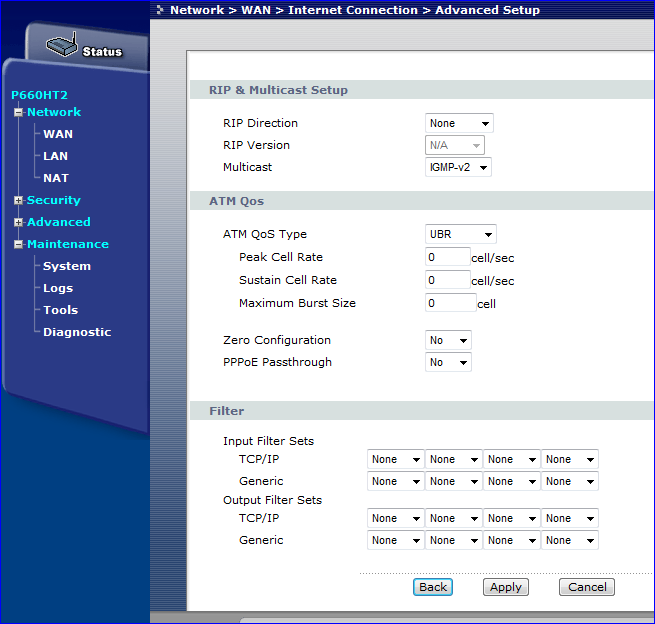Open the NAT menu item
This screenshot has width=655, height=624.
click(x=56, y=178)
